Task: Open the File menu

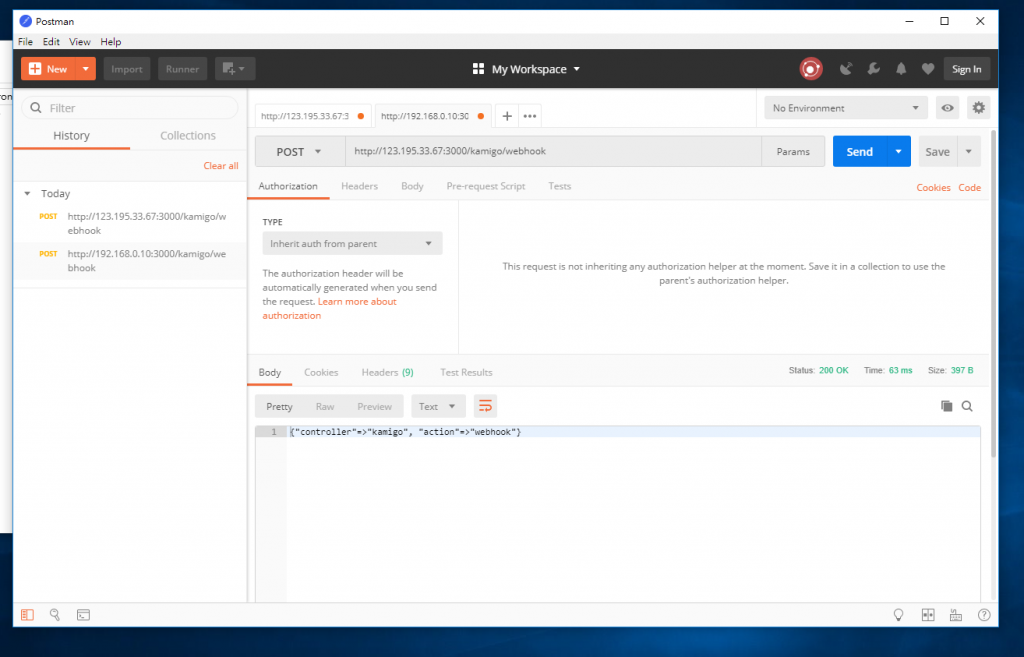Action: (x=25, y=41)
